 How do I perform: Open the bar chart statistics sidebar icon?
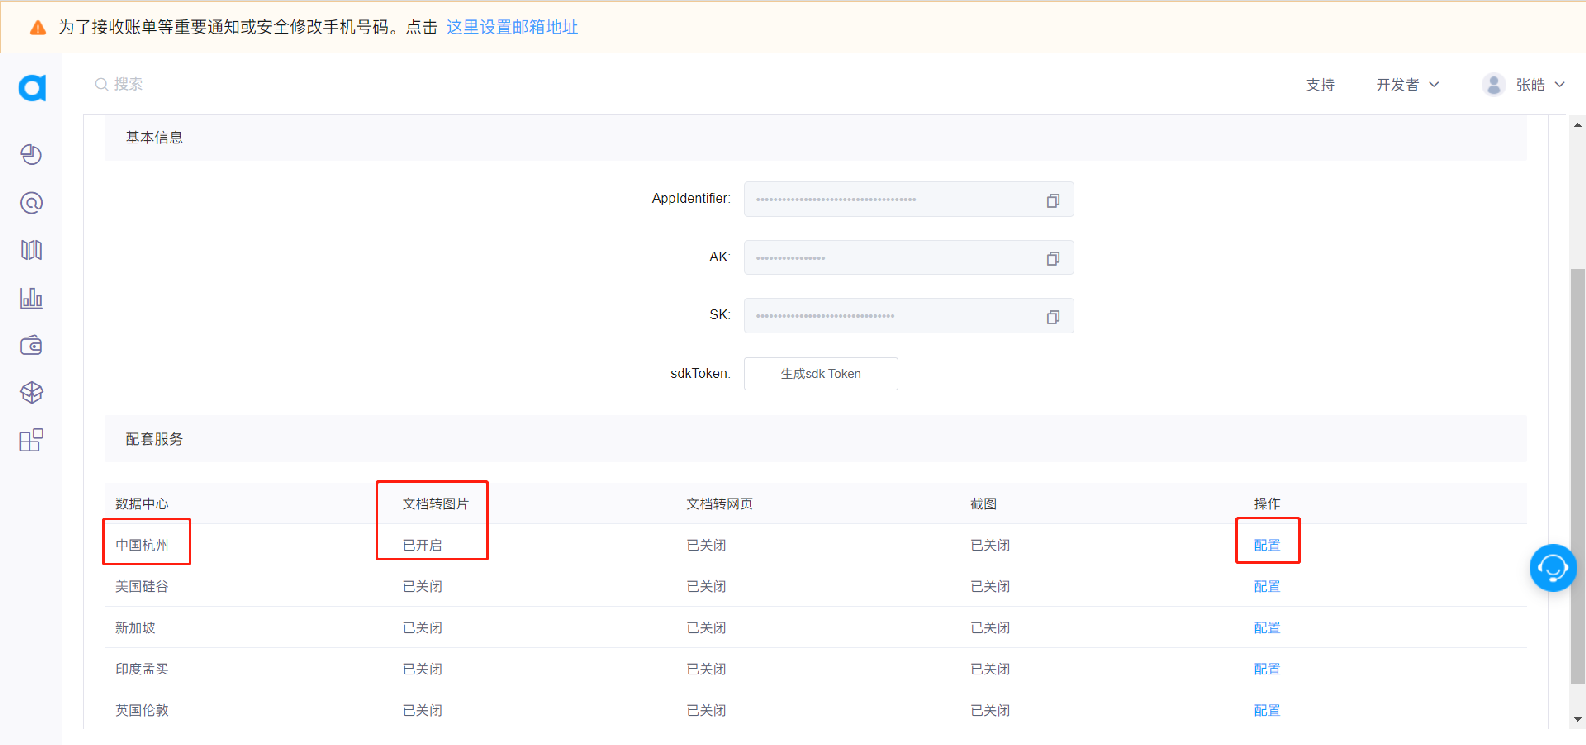pyautogui.click(x=31, y=297)
